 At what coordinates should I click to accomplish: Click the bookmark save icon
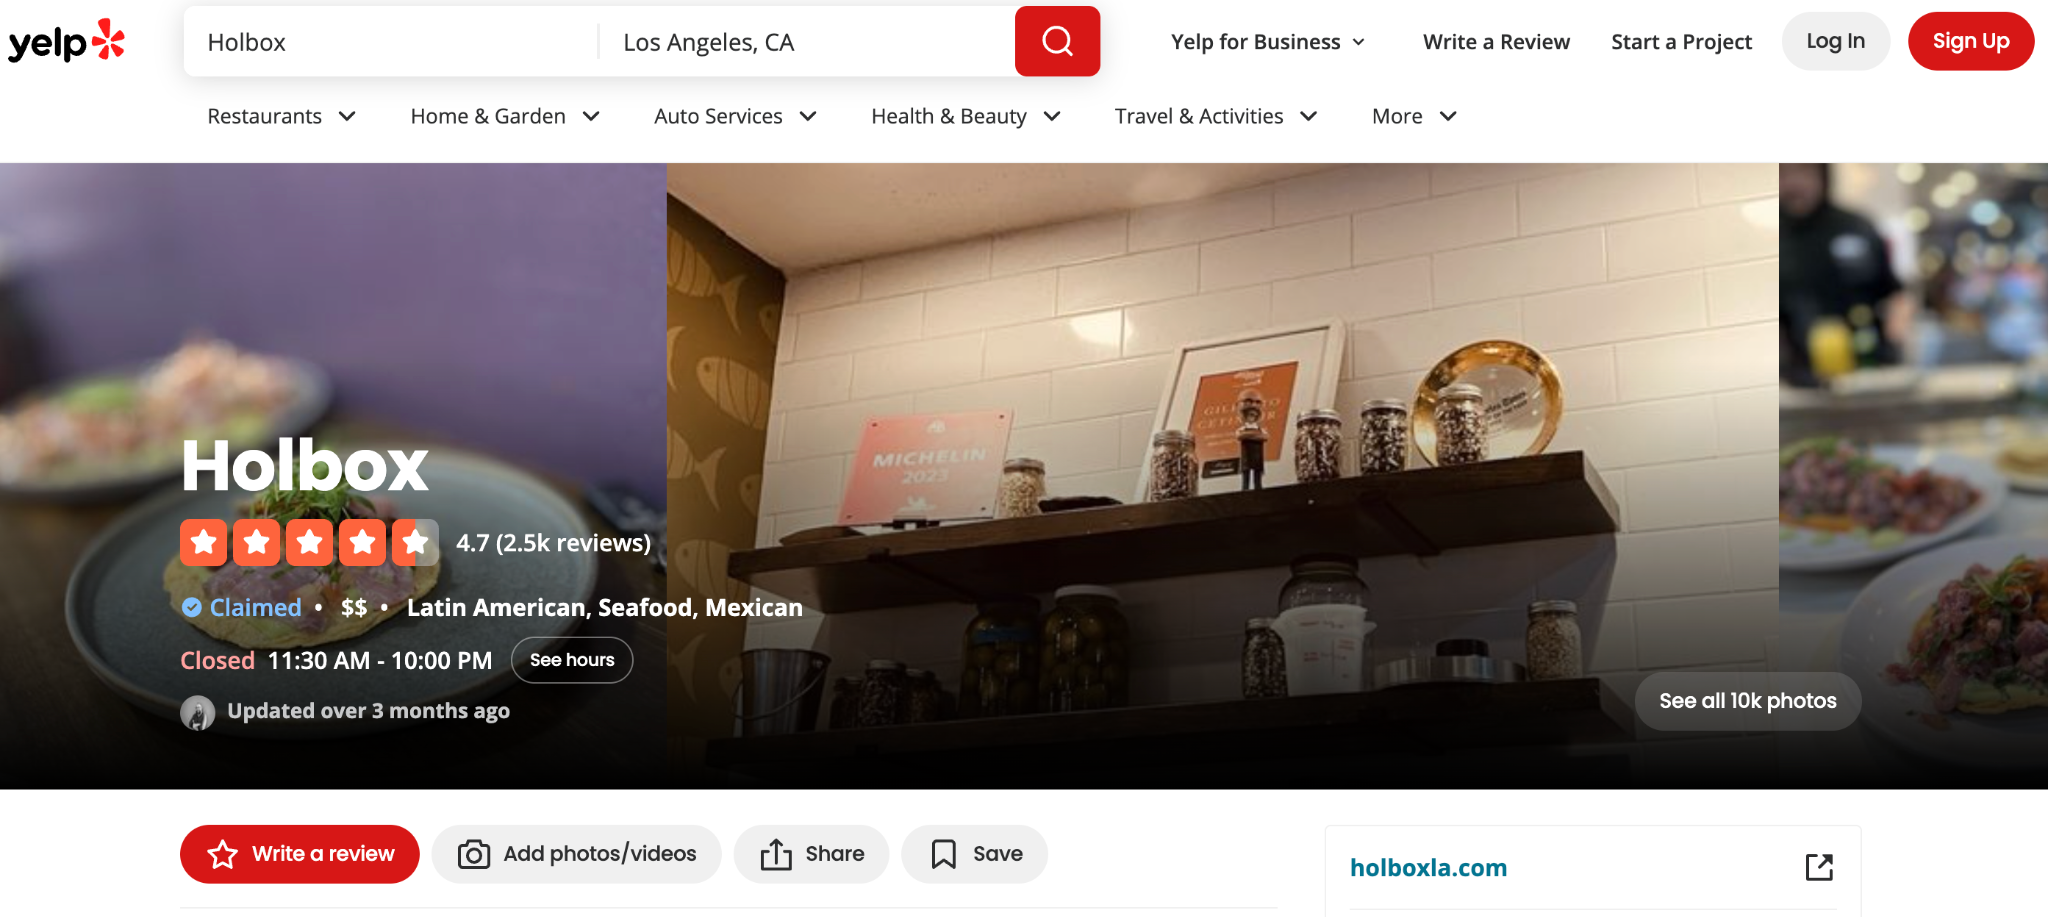(x=943, y=854)
